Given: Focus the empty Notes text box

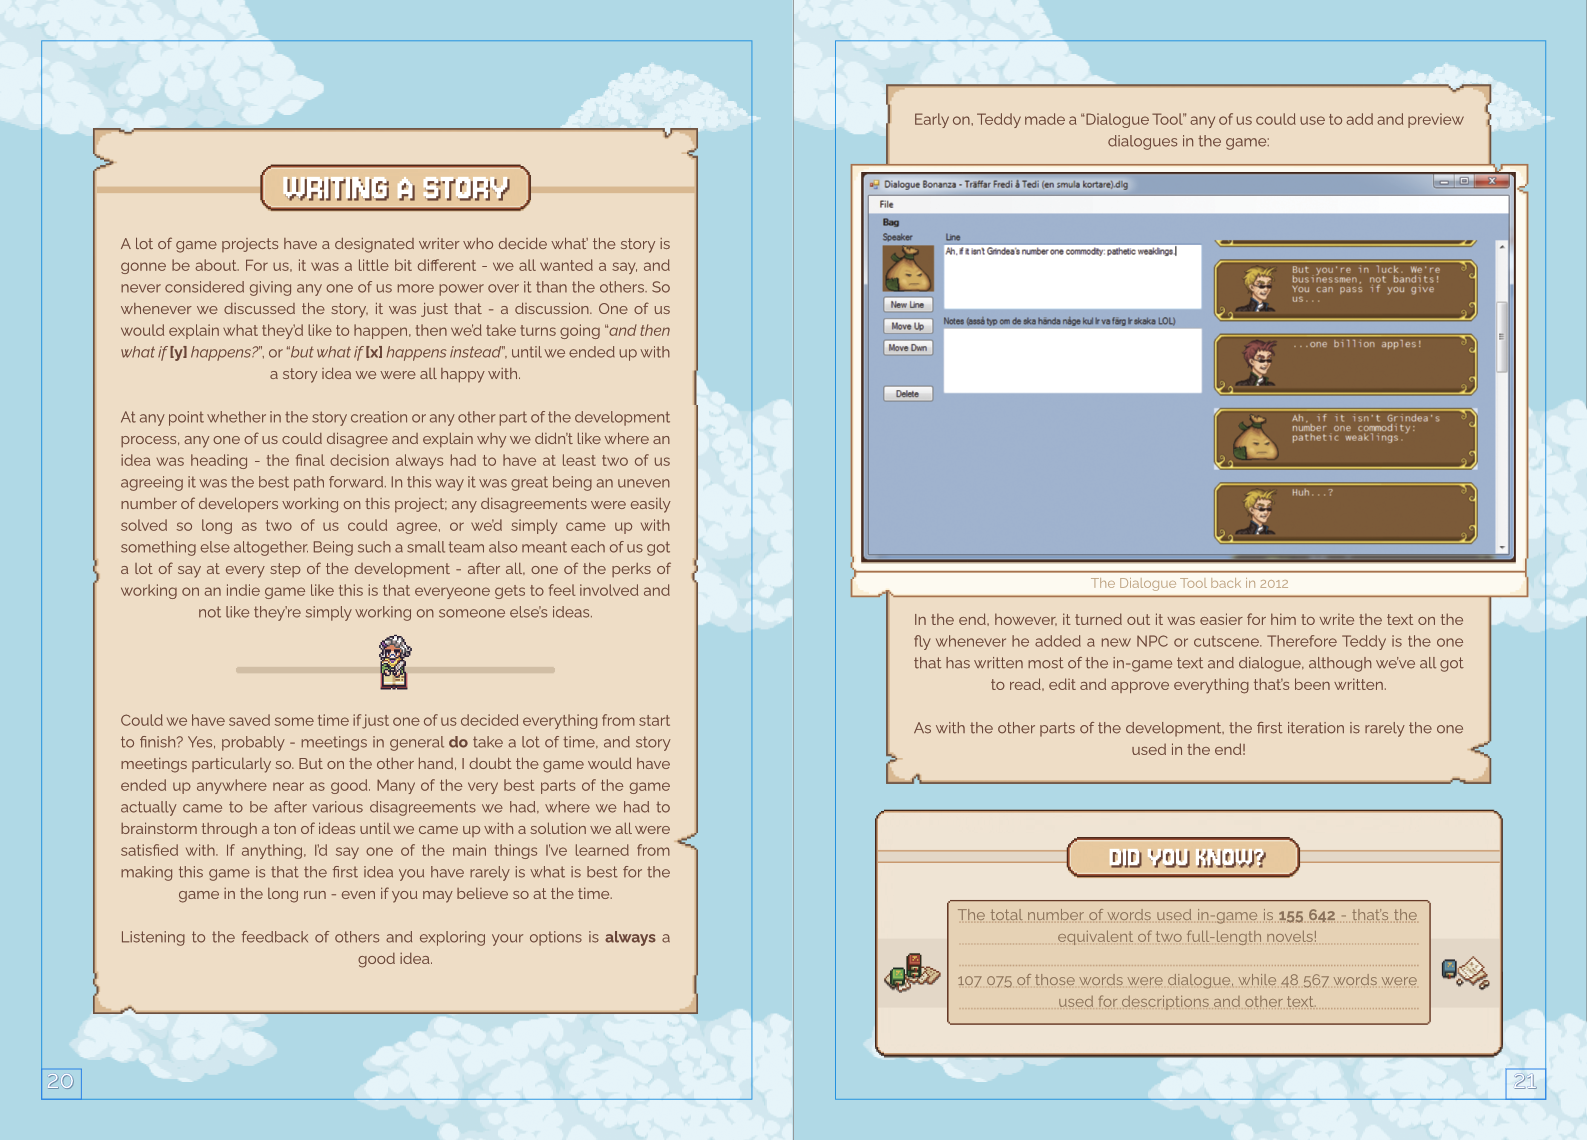Looking at the screenshot, I should 1072,360.
